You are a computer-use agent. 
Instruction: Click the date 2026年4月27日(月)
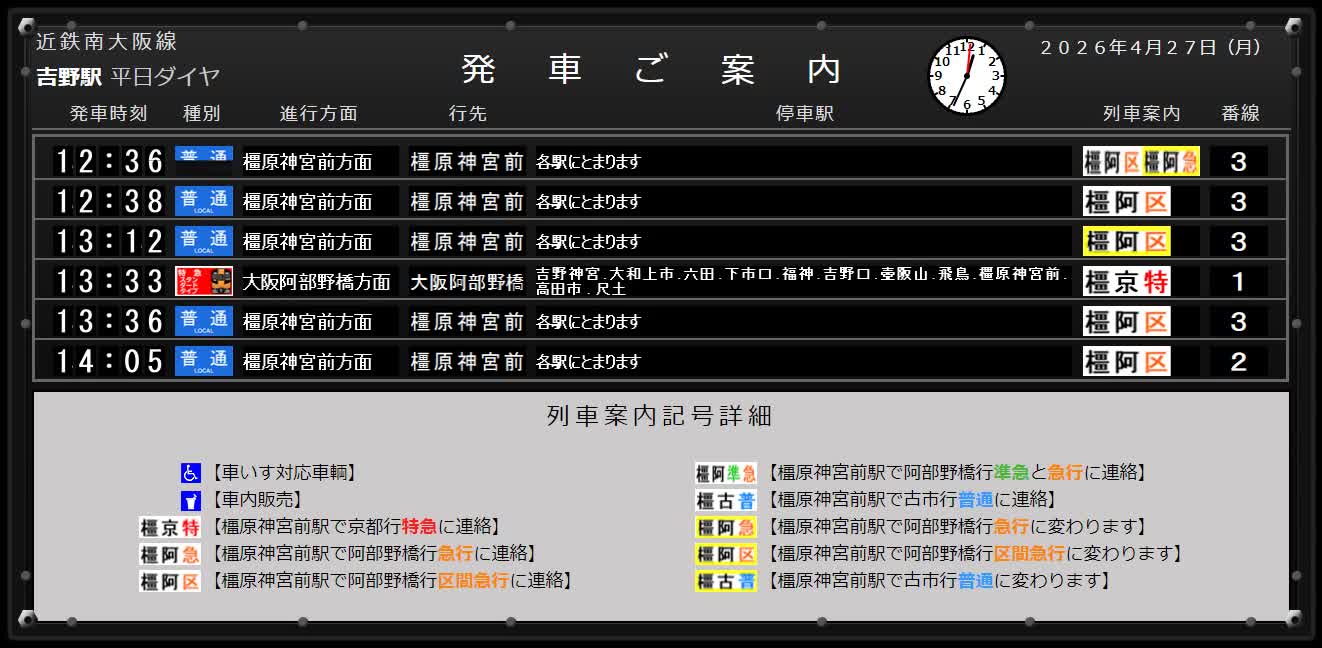[x=1151, y=47]
